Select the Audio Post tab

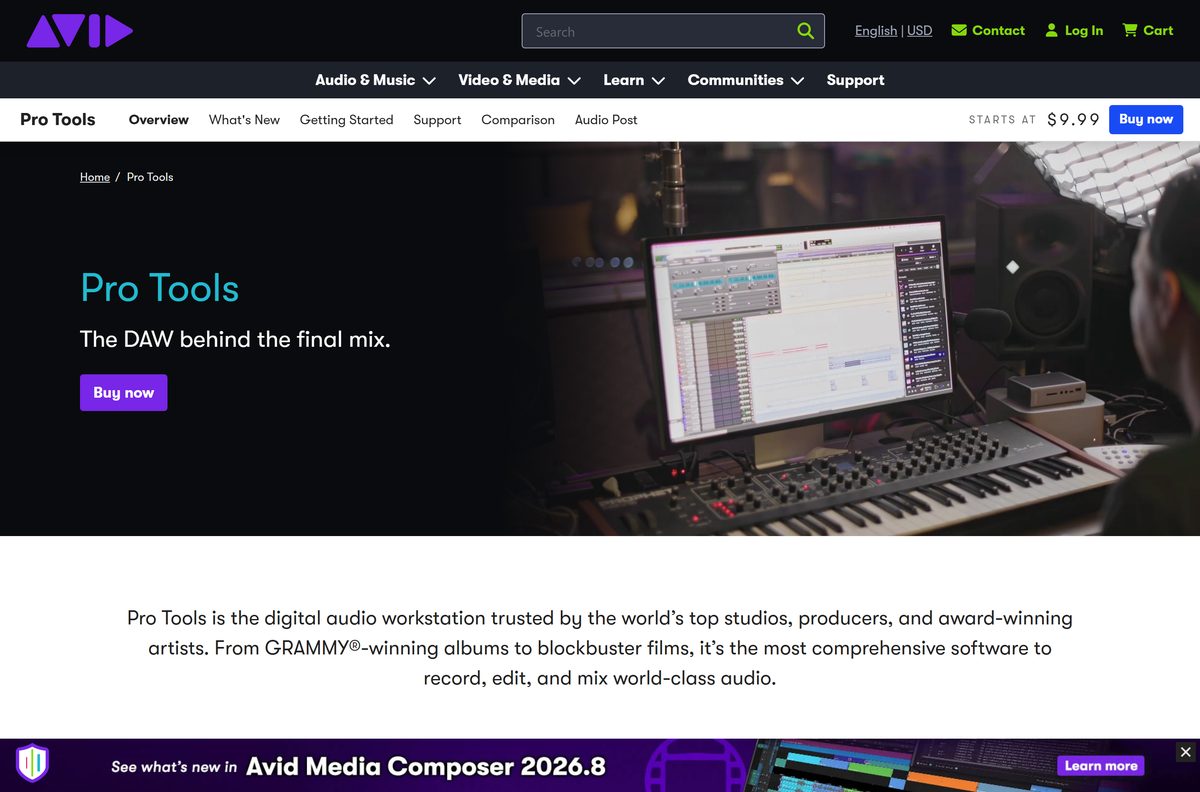pos(606,120)
